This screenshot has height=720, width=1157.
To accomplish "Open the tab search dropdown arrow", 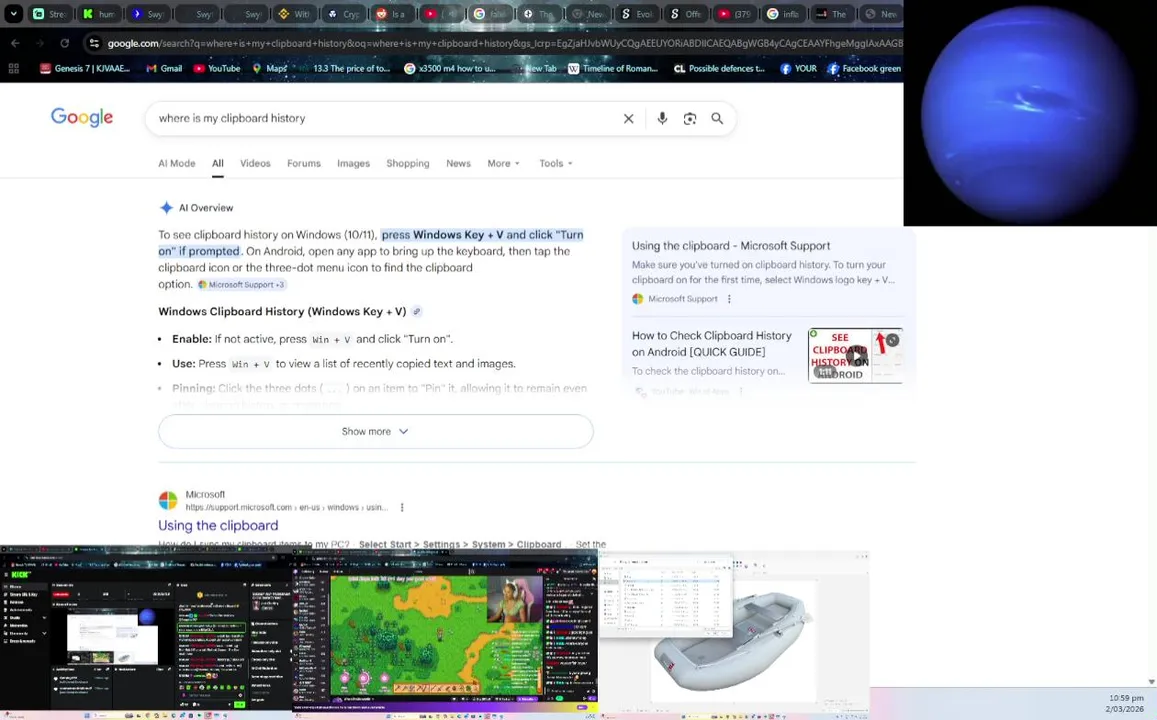I will coord(13,13).
